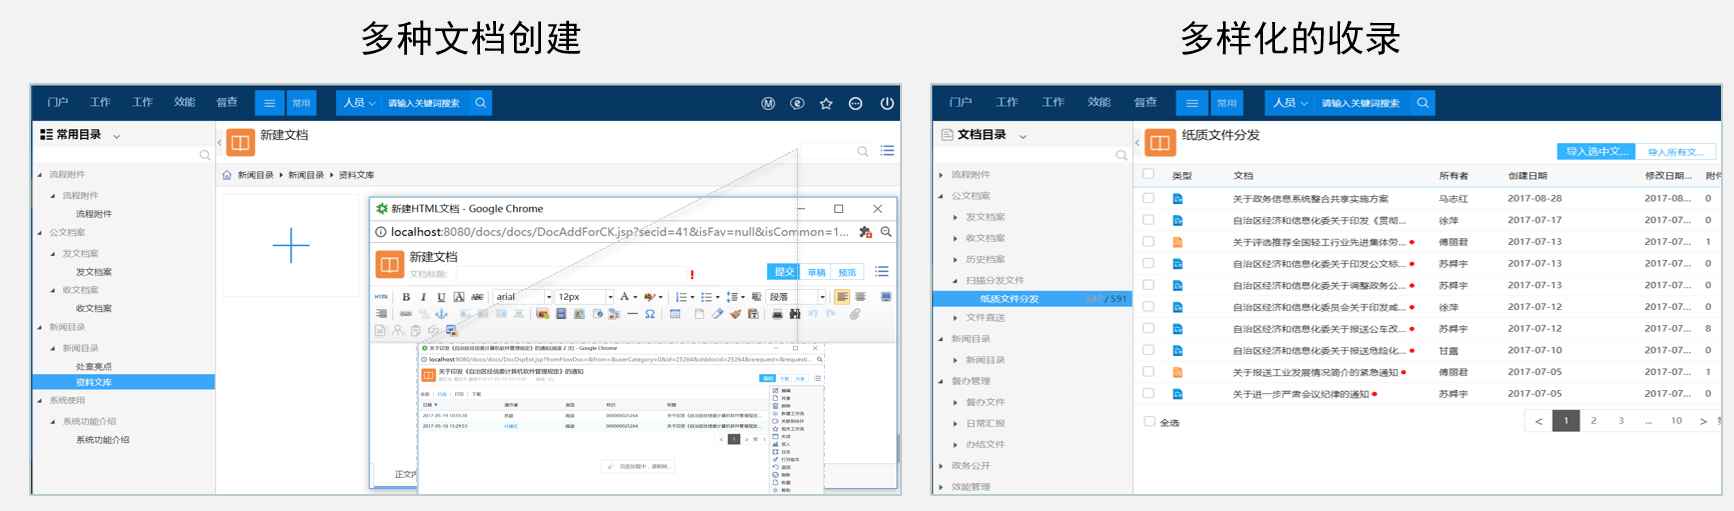The height and width of the screenshot is (511, 1734).
Task: Click the hamburger menu icon in left header
Action: (x=269, y=103)
